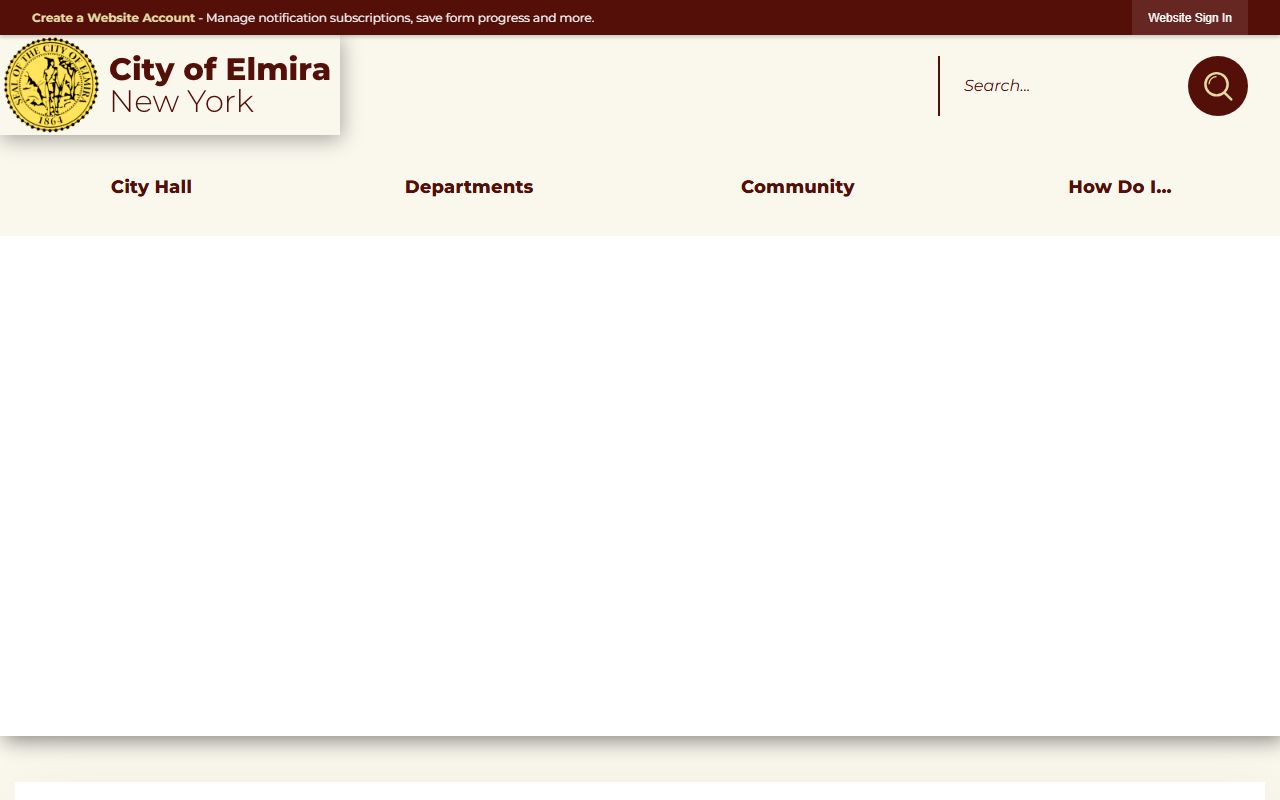Image resolution: width=1280 pixels, height=800 pixels.
Task: Click the City of Elmira seal logo
Action: click(x=51, y=85)
